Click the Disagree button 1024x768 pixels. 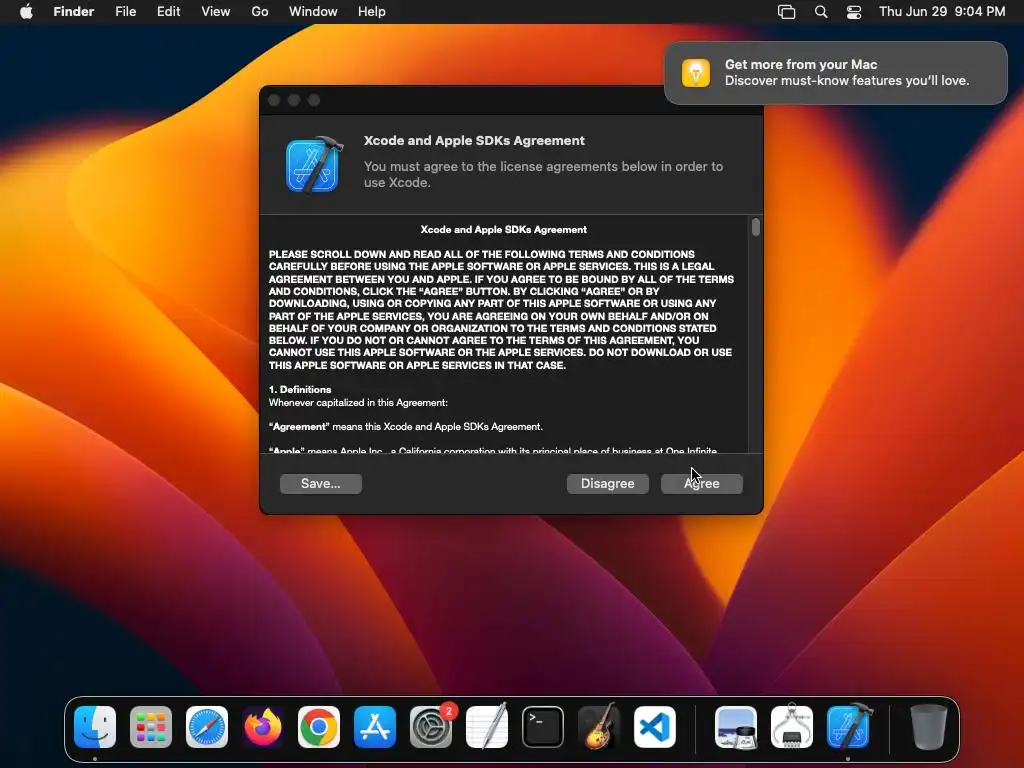tap(607, 483)
